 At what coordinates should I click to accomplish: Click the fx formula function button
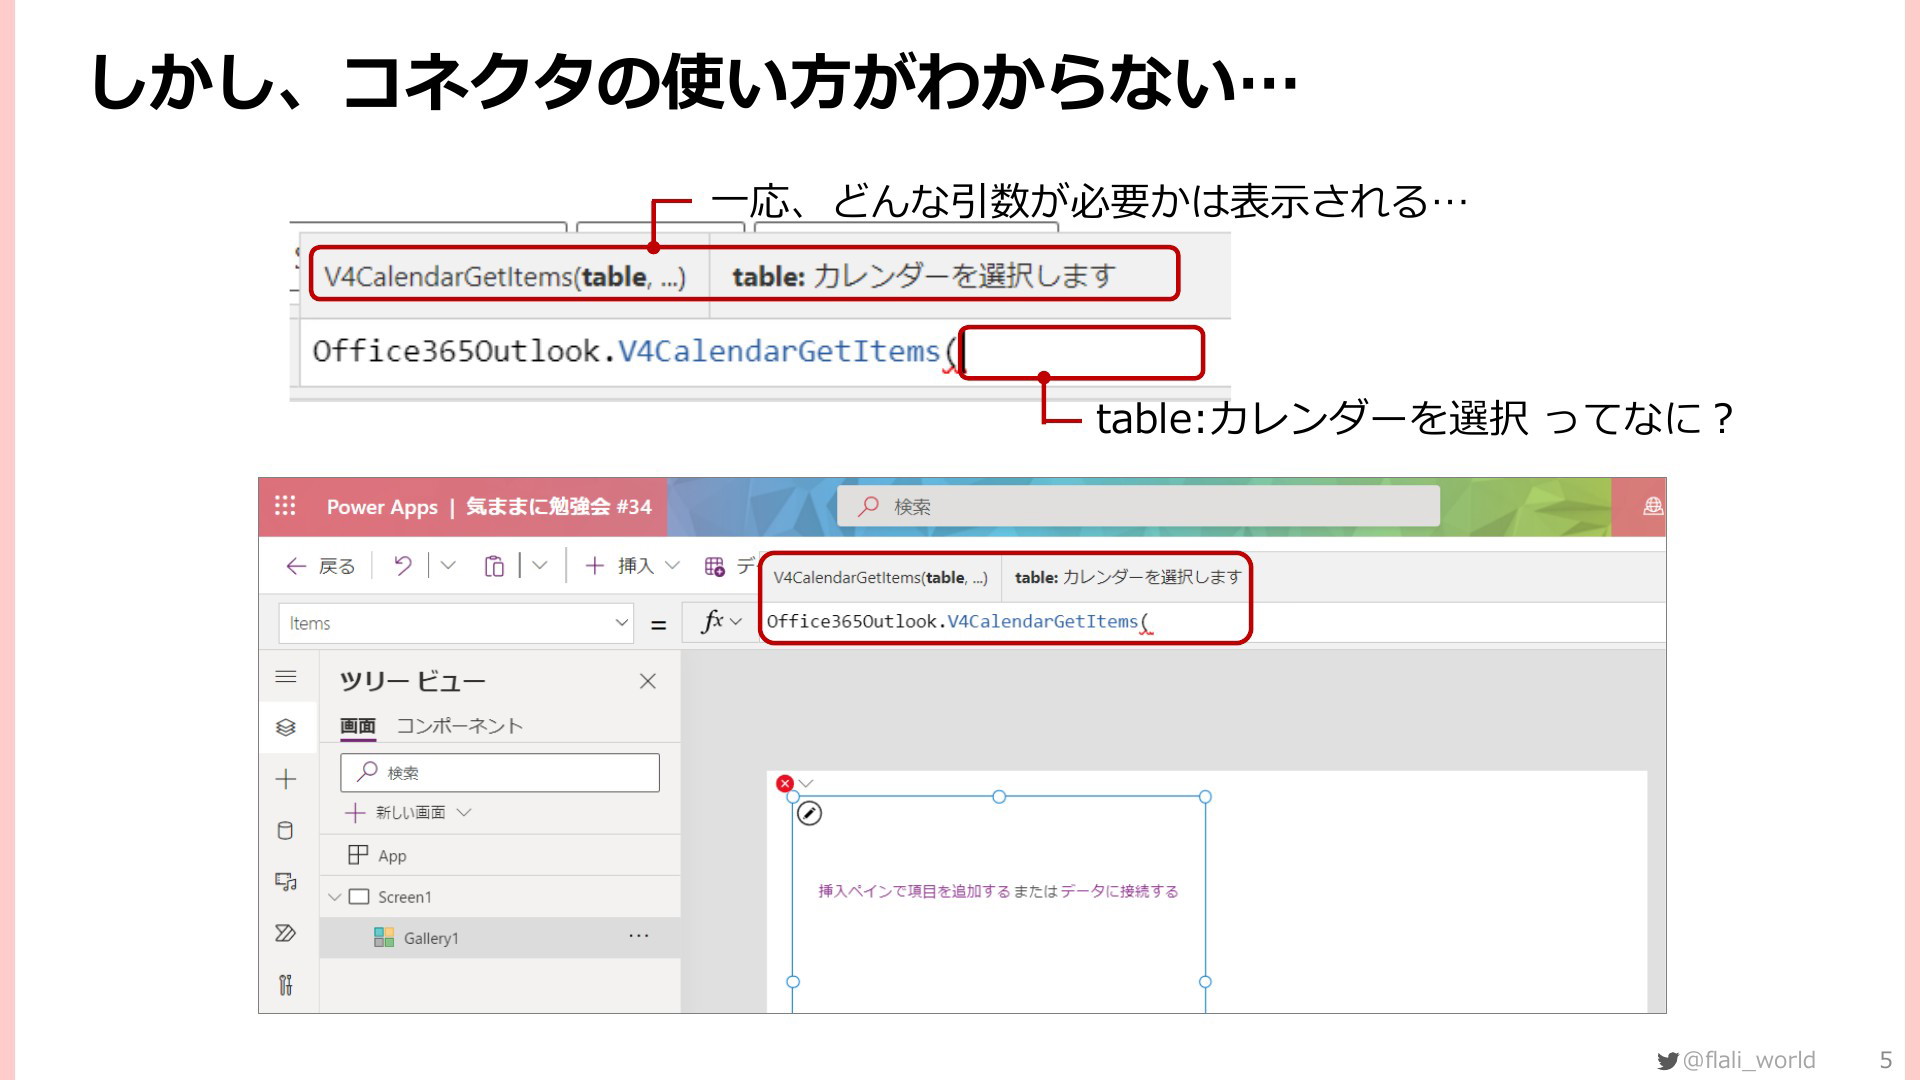[712, 621]
